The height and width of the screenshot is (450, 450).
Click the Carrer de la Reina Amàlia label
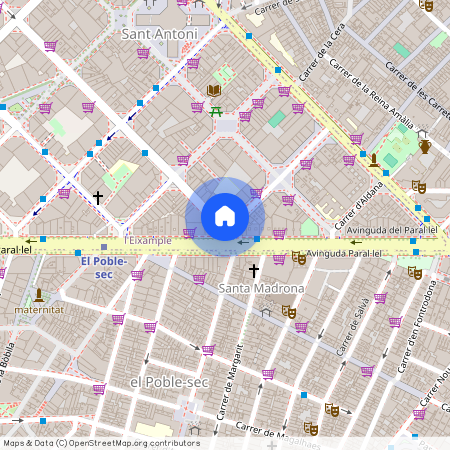click(372, 94)
